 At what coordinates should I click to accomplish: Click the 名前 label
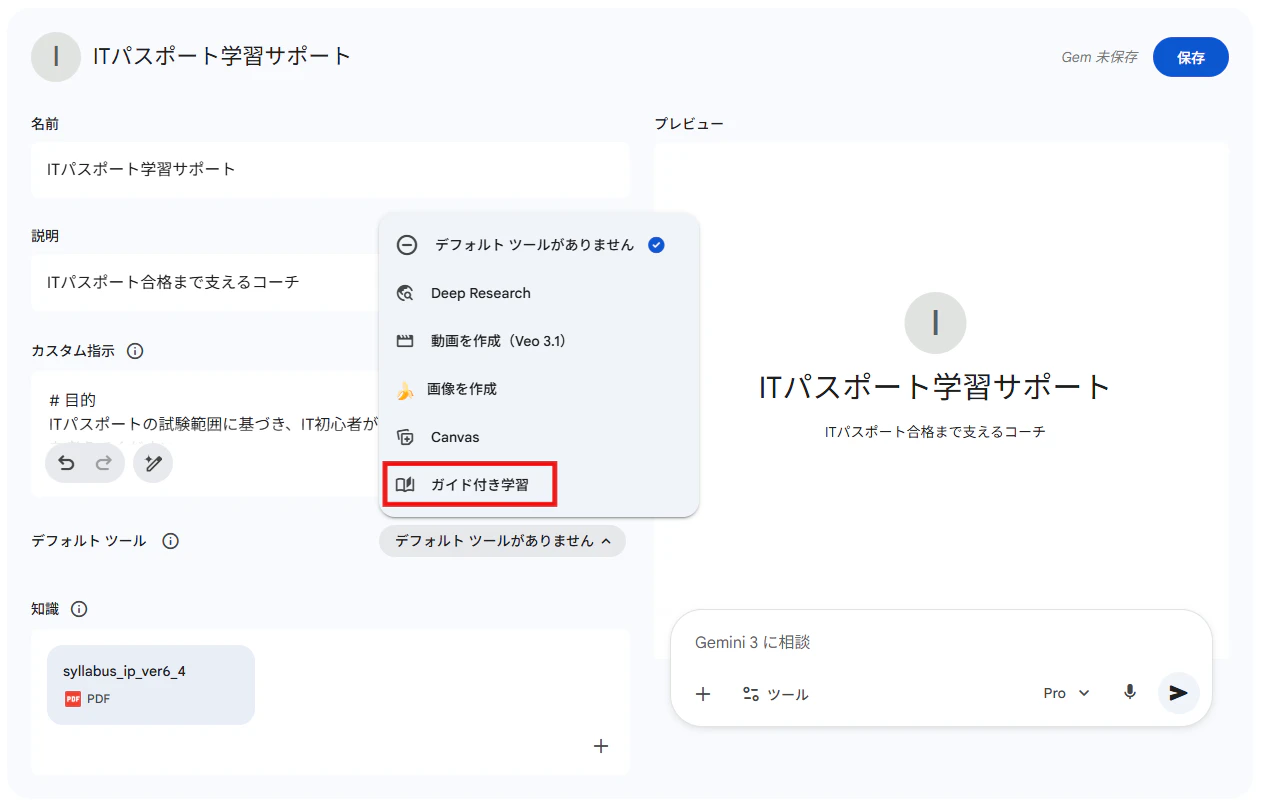tap(45, 124)
